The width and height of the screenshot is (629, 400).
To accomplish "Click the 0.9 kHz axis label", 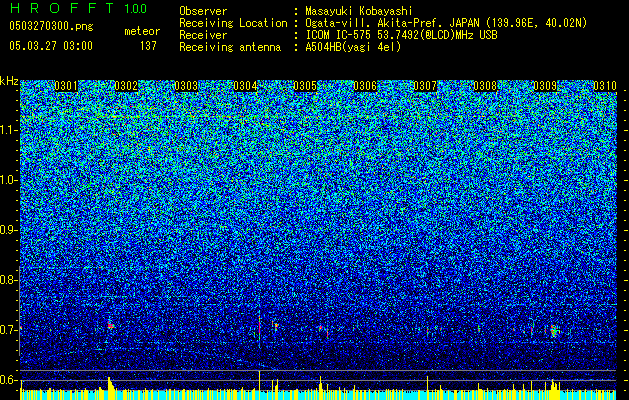I will 9,230.
